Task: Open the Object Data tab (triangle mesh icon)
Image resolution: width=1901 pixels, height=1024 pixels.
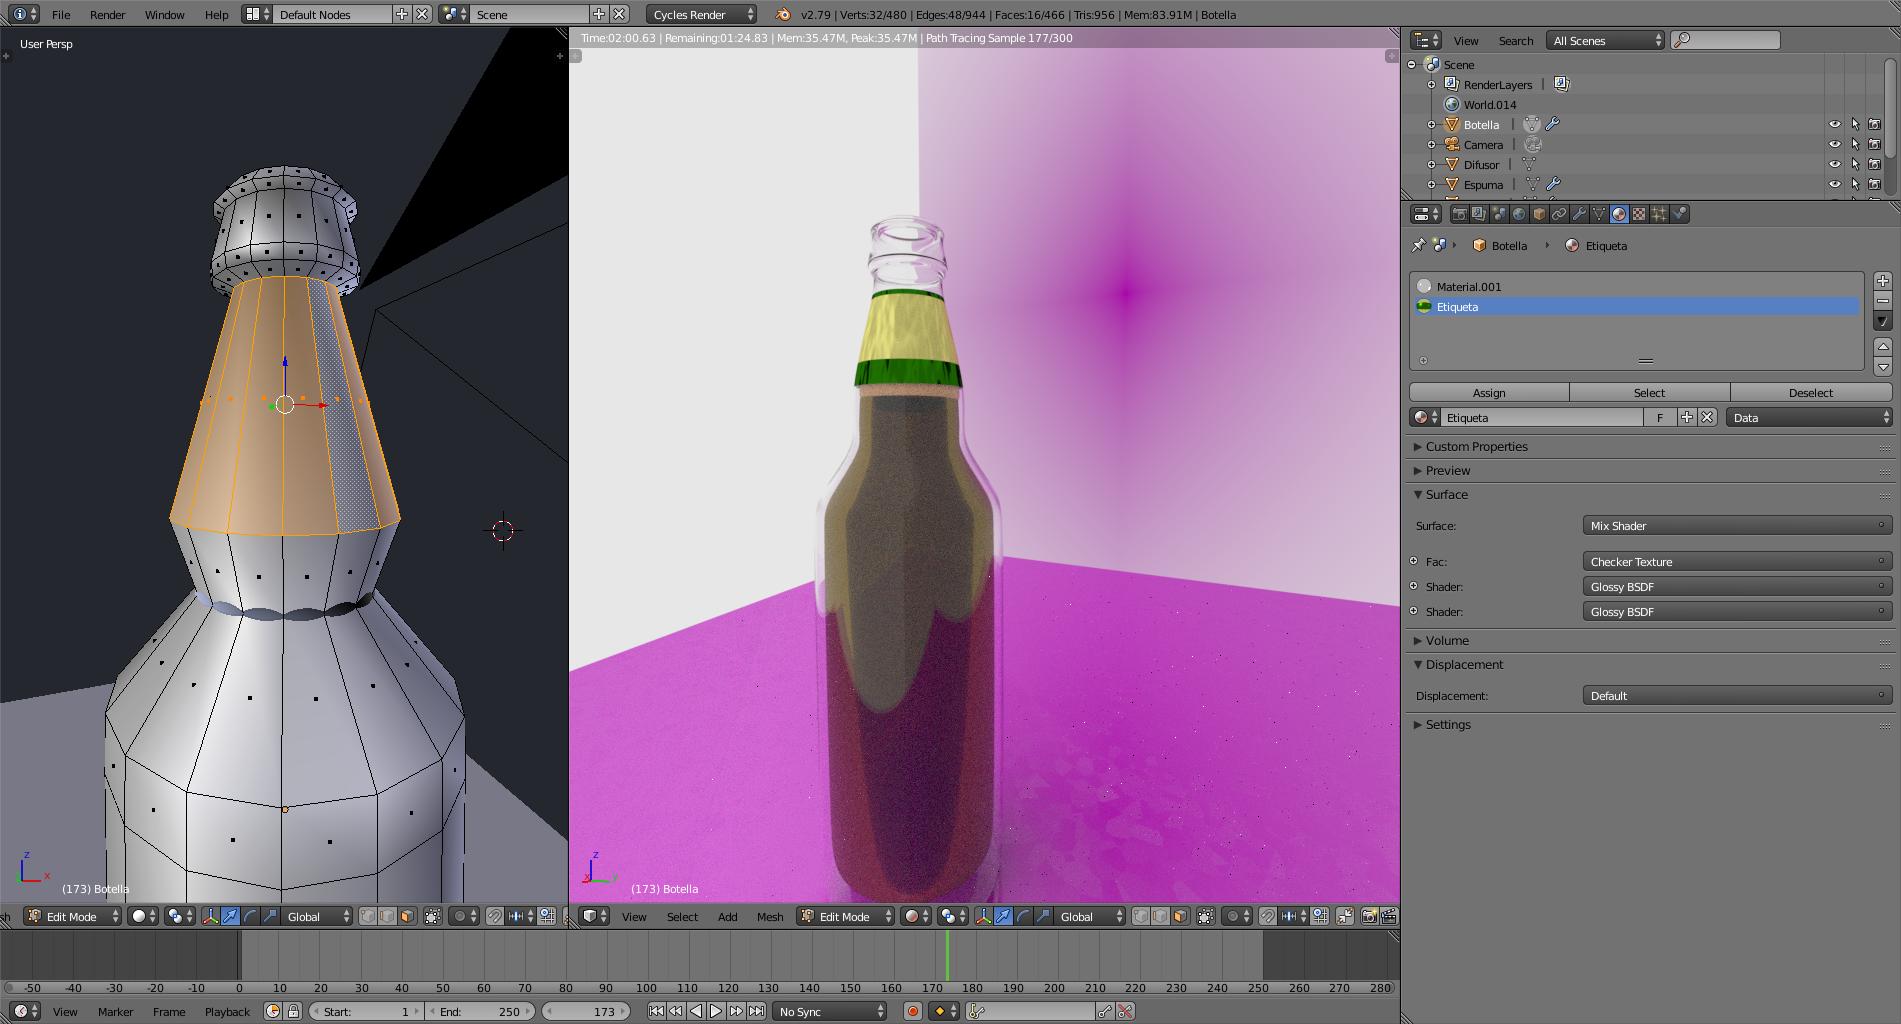Action: point(1599,214)
